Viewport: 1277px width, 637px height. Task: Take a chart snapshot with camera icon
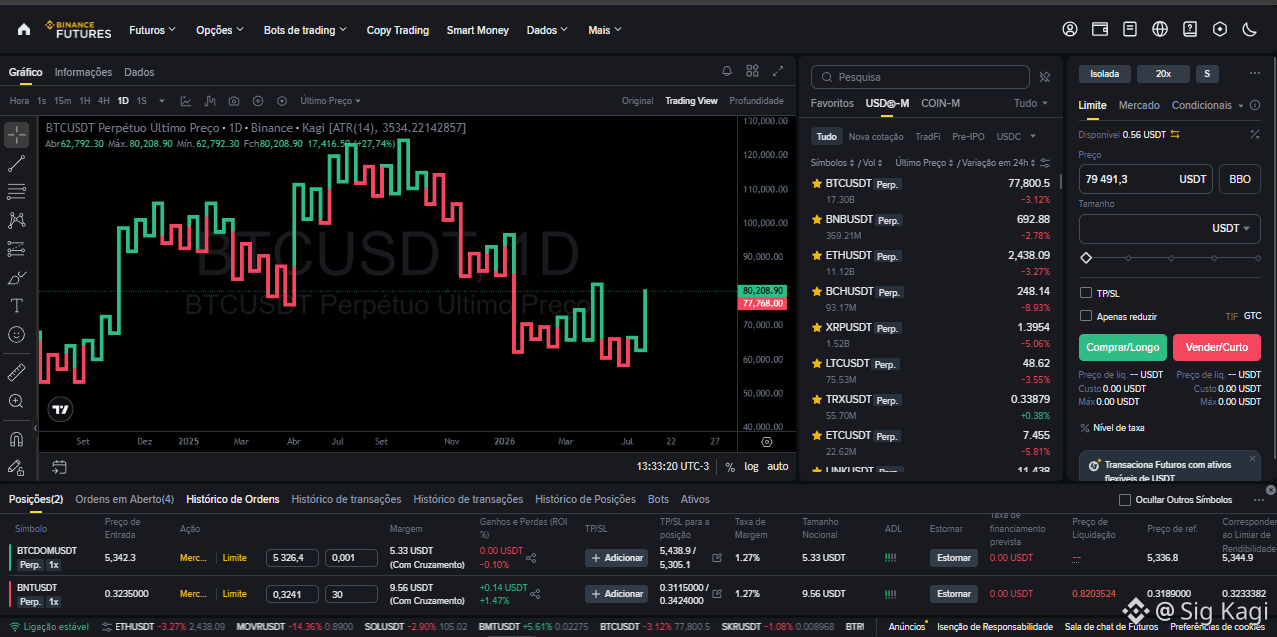234,101
